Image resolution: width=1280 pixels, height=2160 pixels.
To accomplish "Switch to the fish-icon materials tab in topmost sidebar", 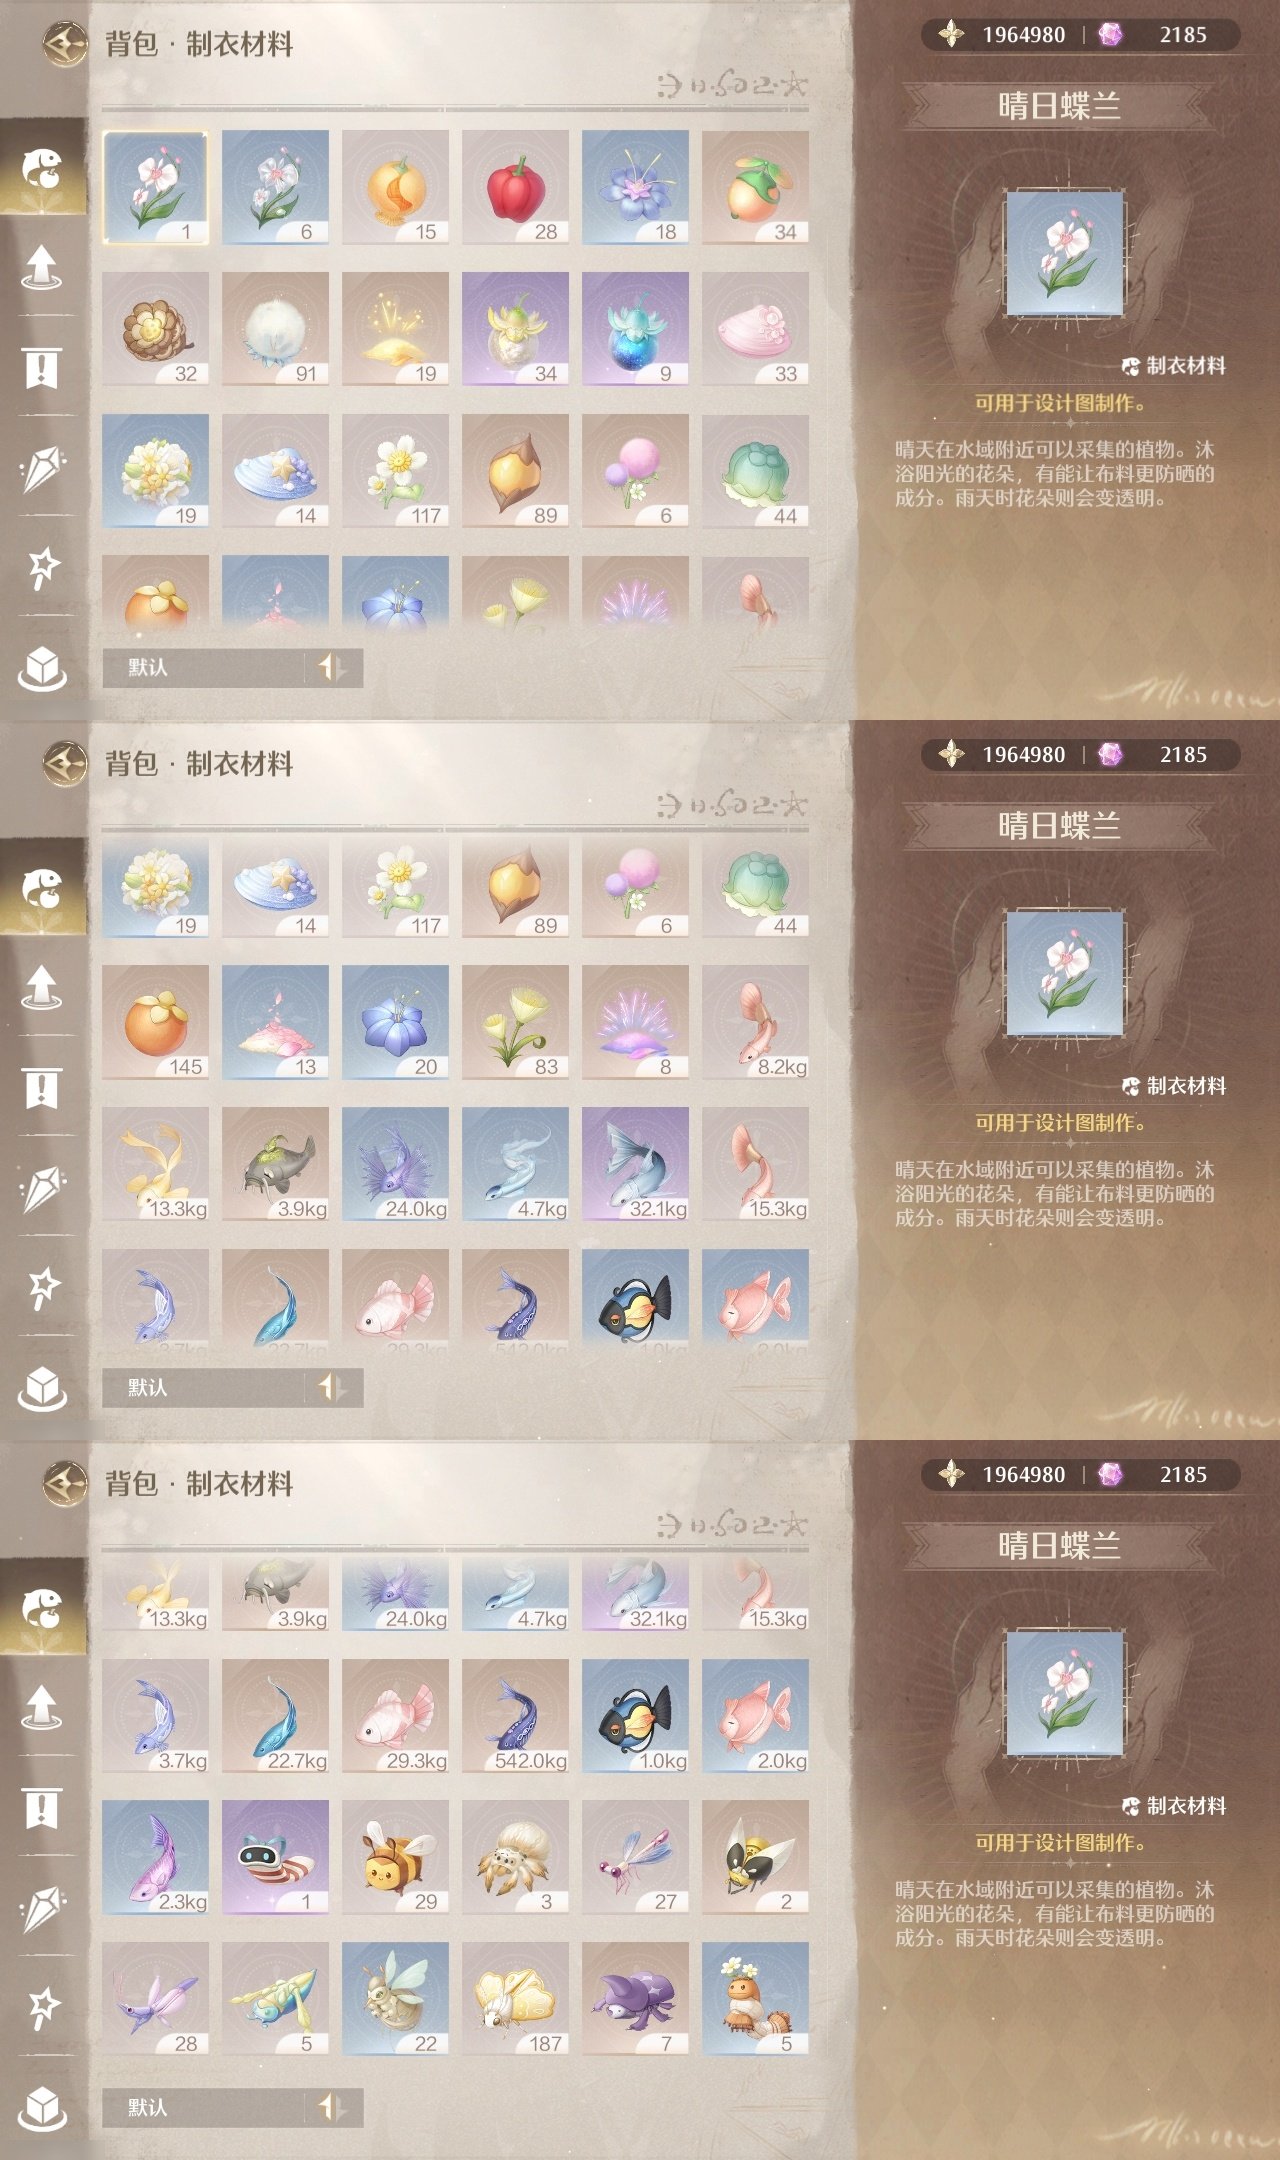I will click(x=42, y=168).
